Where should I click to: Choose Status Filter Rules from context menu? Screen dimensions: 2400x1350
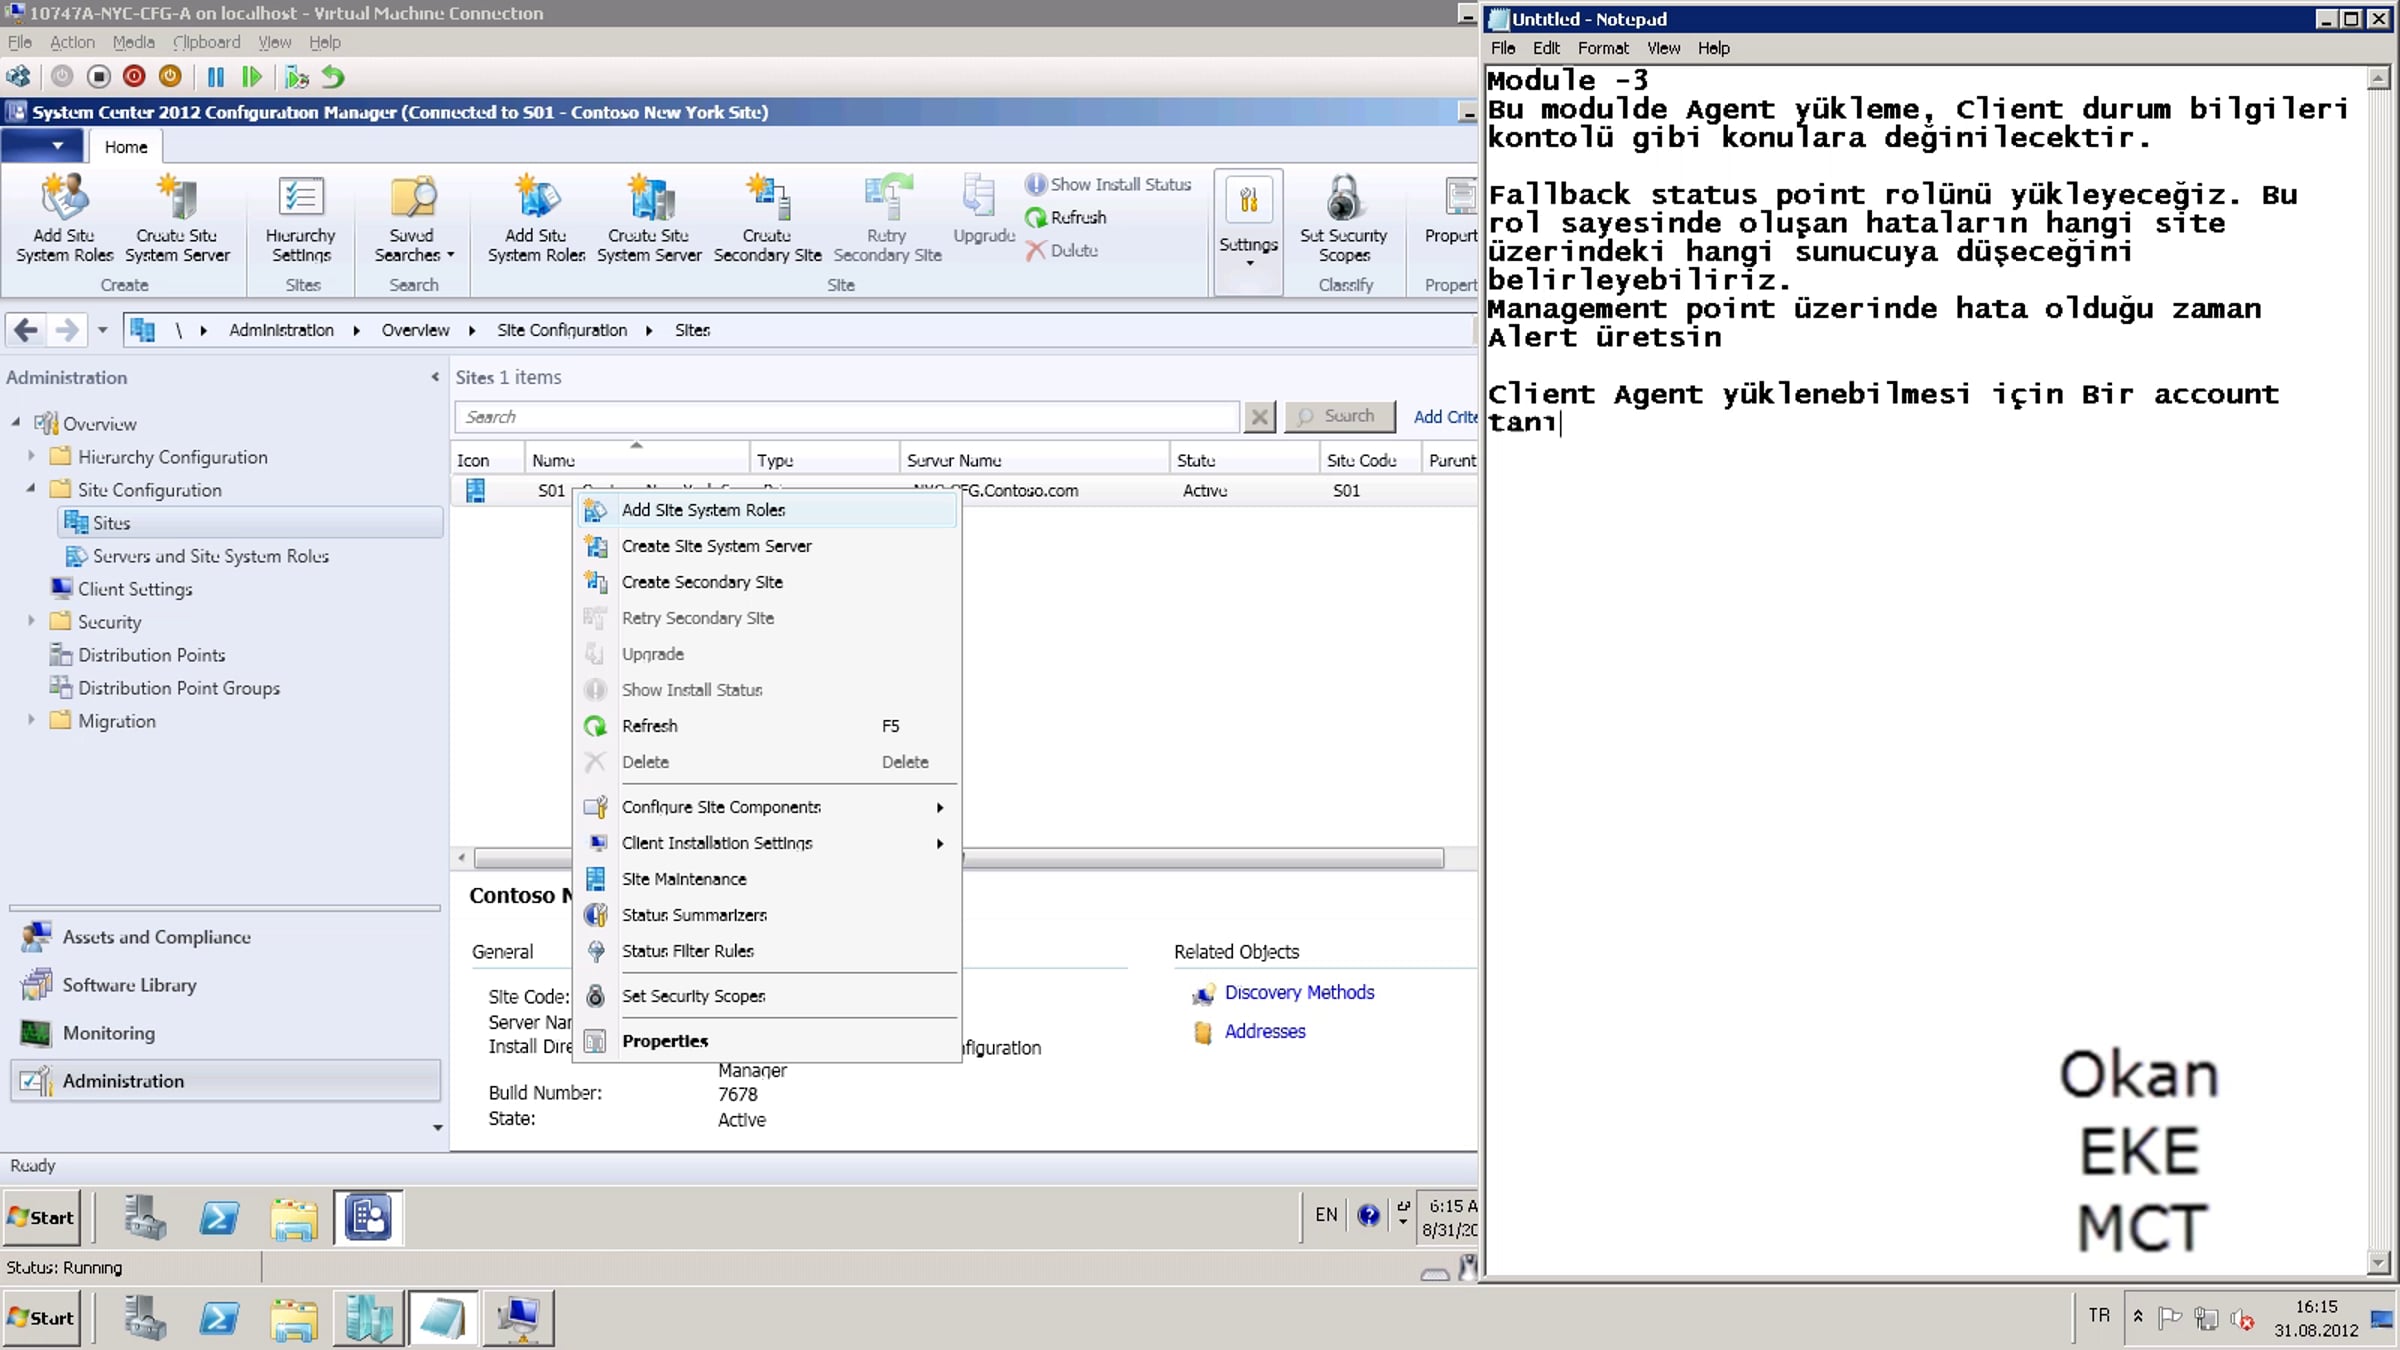pos(767,951)
